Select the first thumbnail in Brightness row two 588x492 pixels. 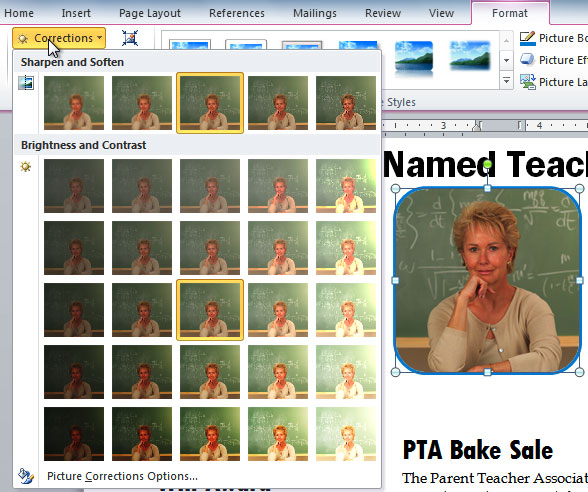coord(74,248)
